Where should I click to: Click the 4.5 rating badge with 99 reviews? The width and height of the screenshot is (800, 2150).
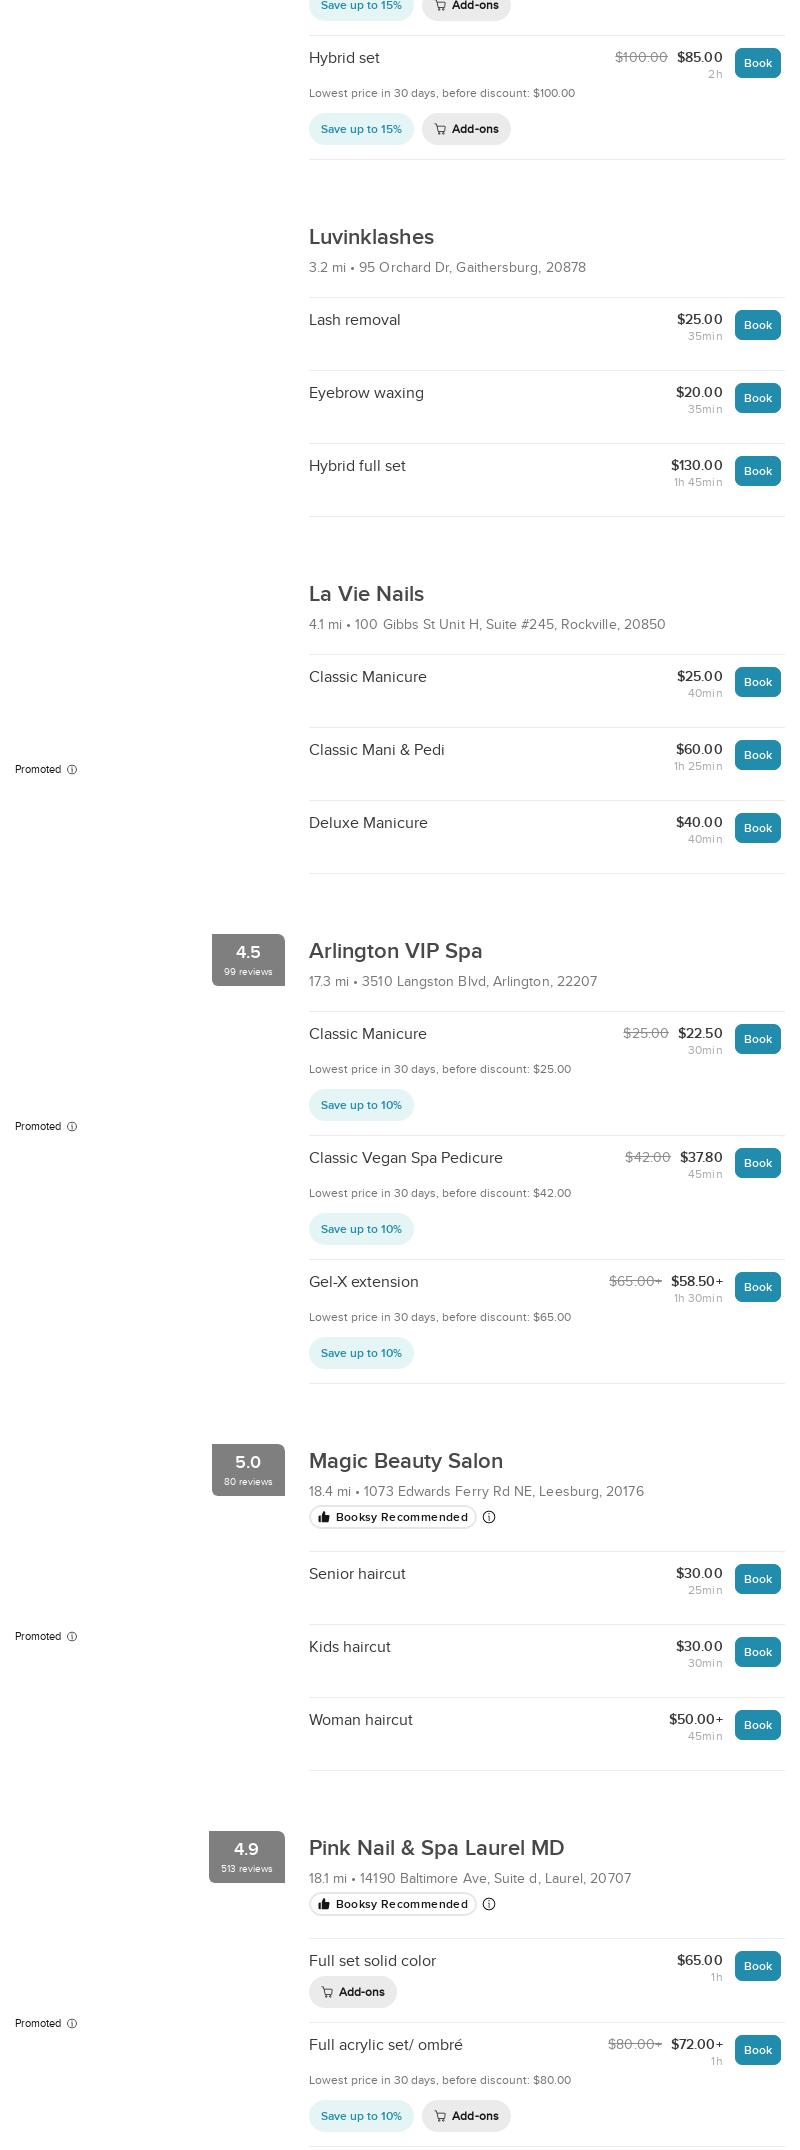click(x=248, y=960)
